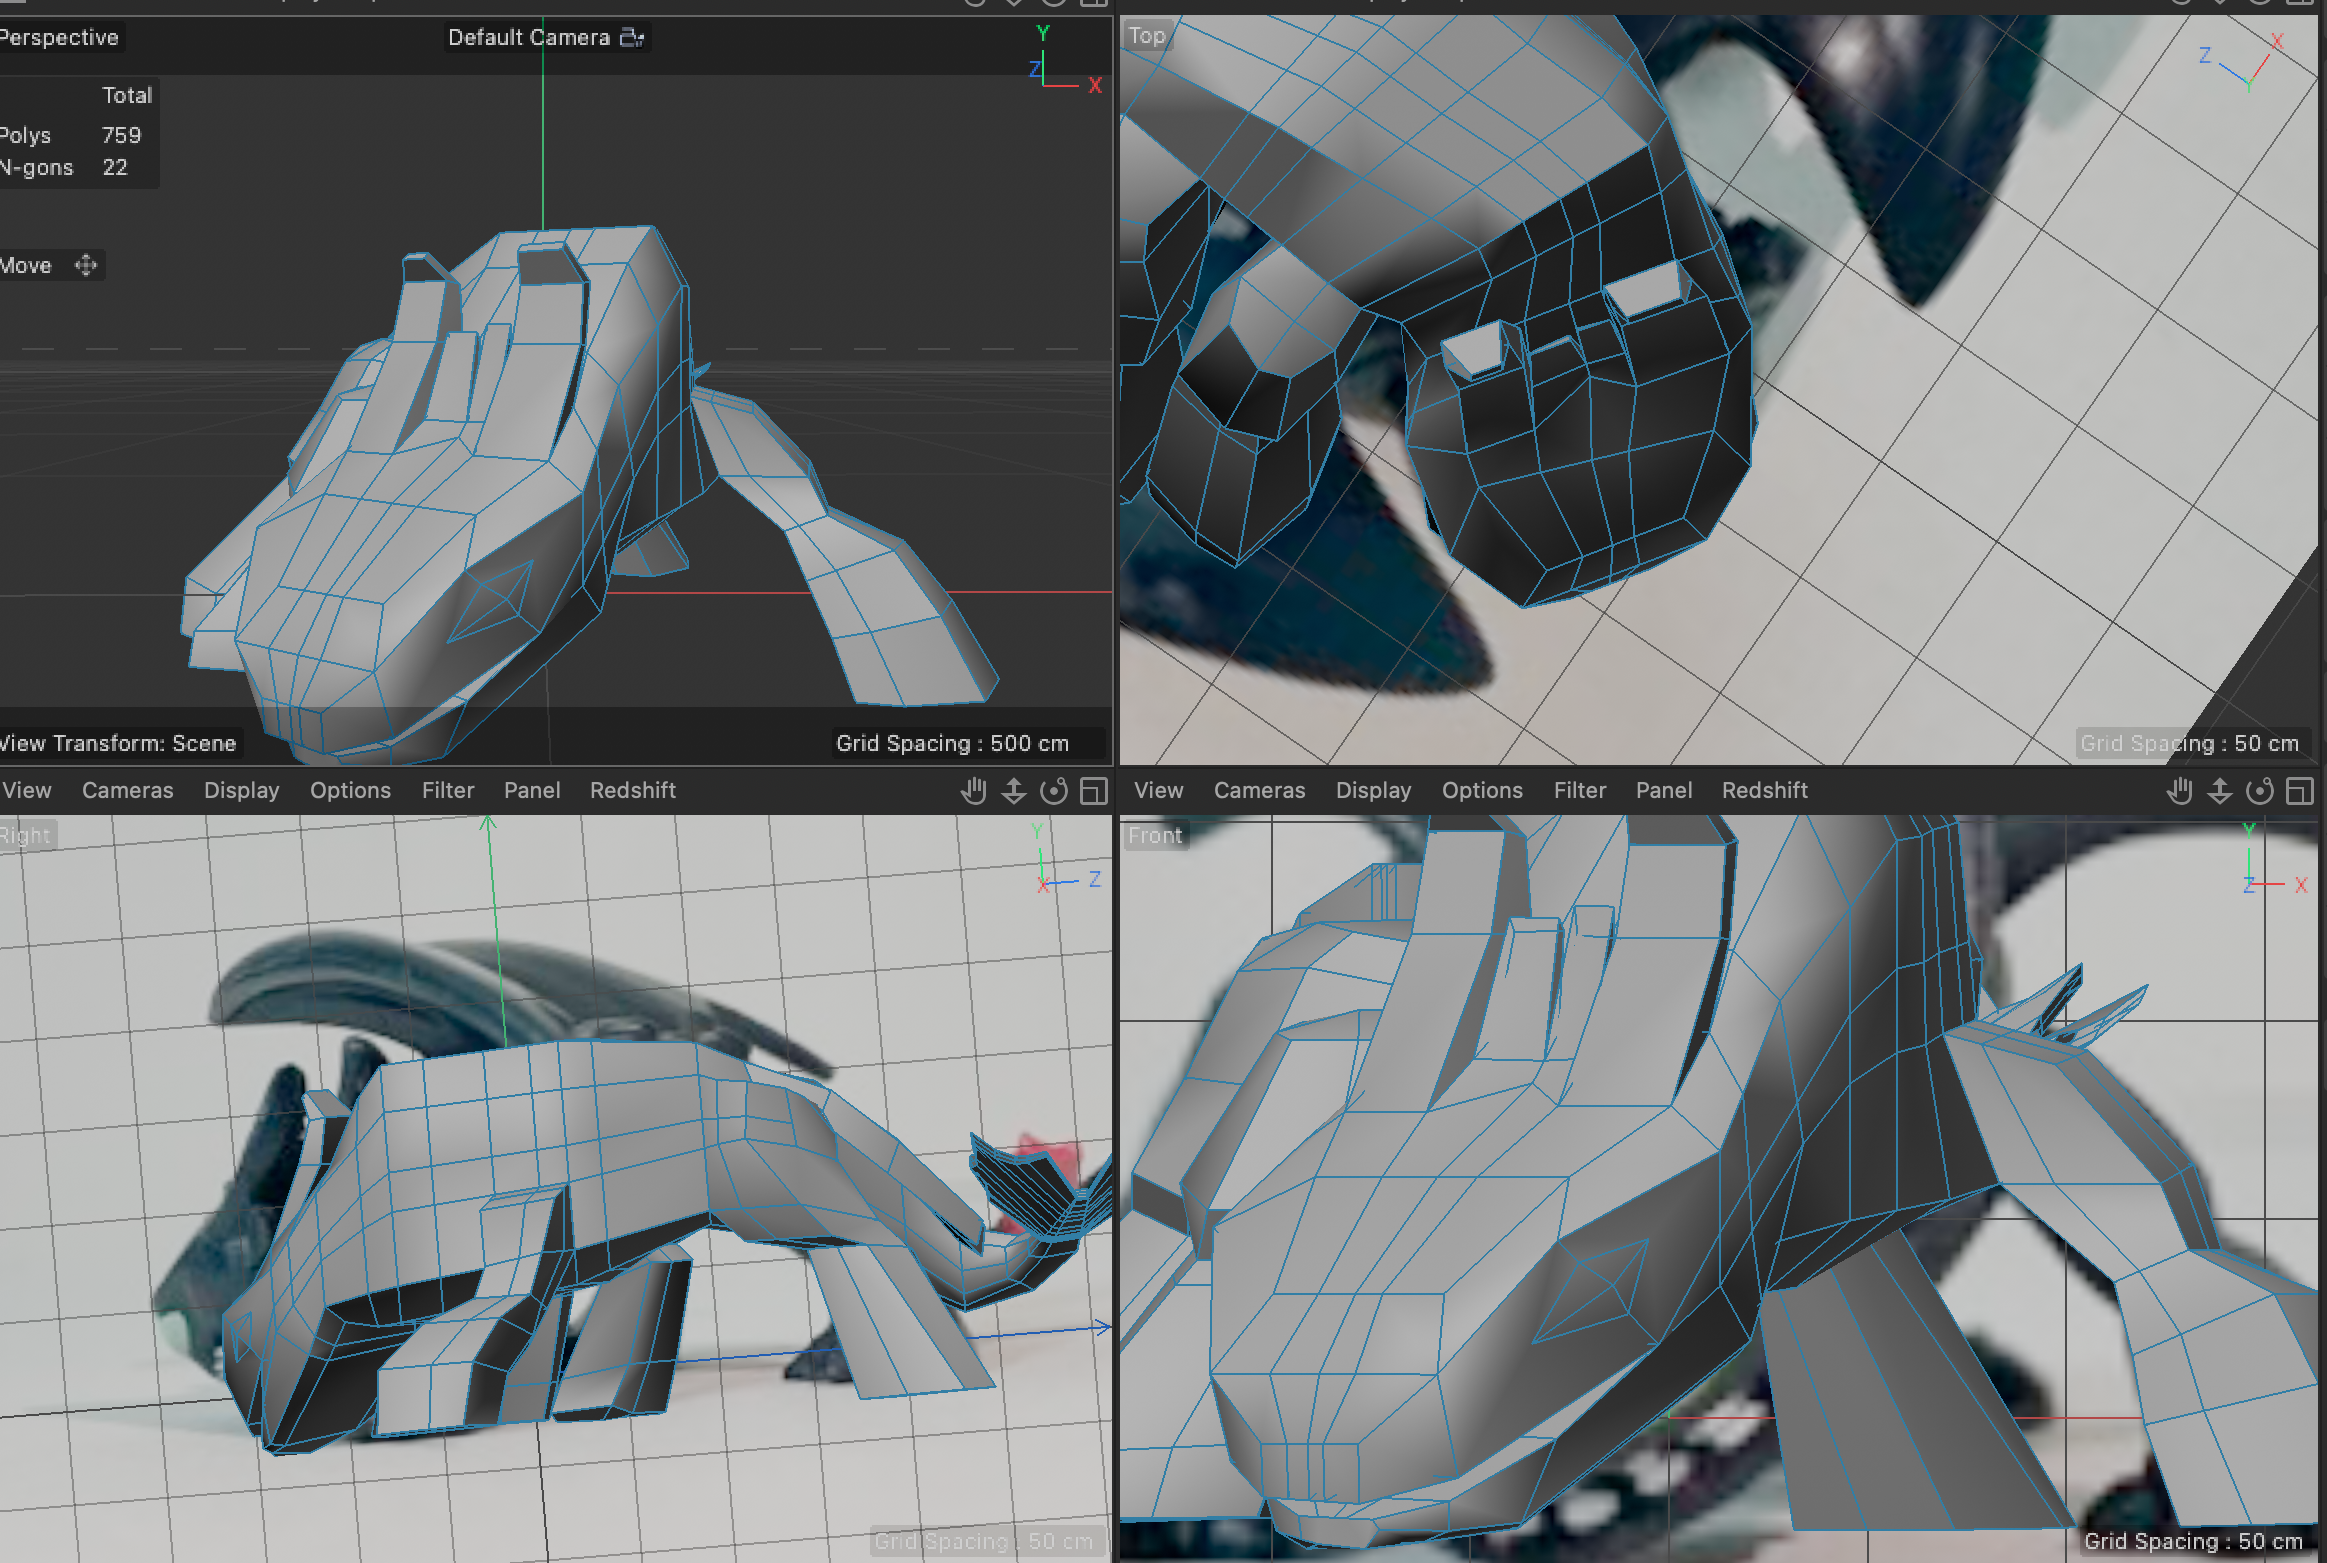Select the Move tool icon in Perspective view
Image resolution: width=2327 pixels, height=1563 pixels.
click(x=85, y=264)
